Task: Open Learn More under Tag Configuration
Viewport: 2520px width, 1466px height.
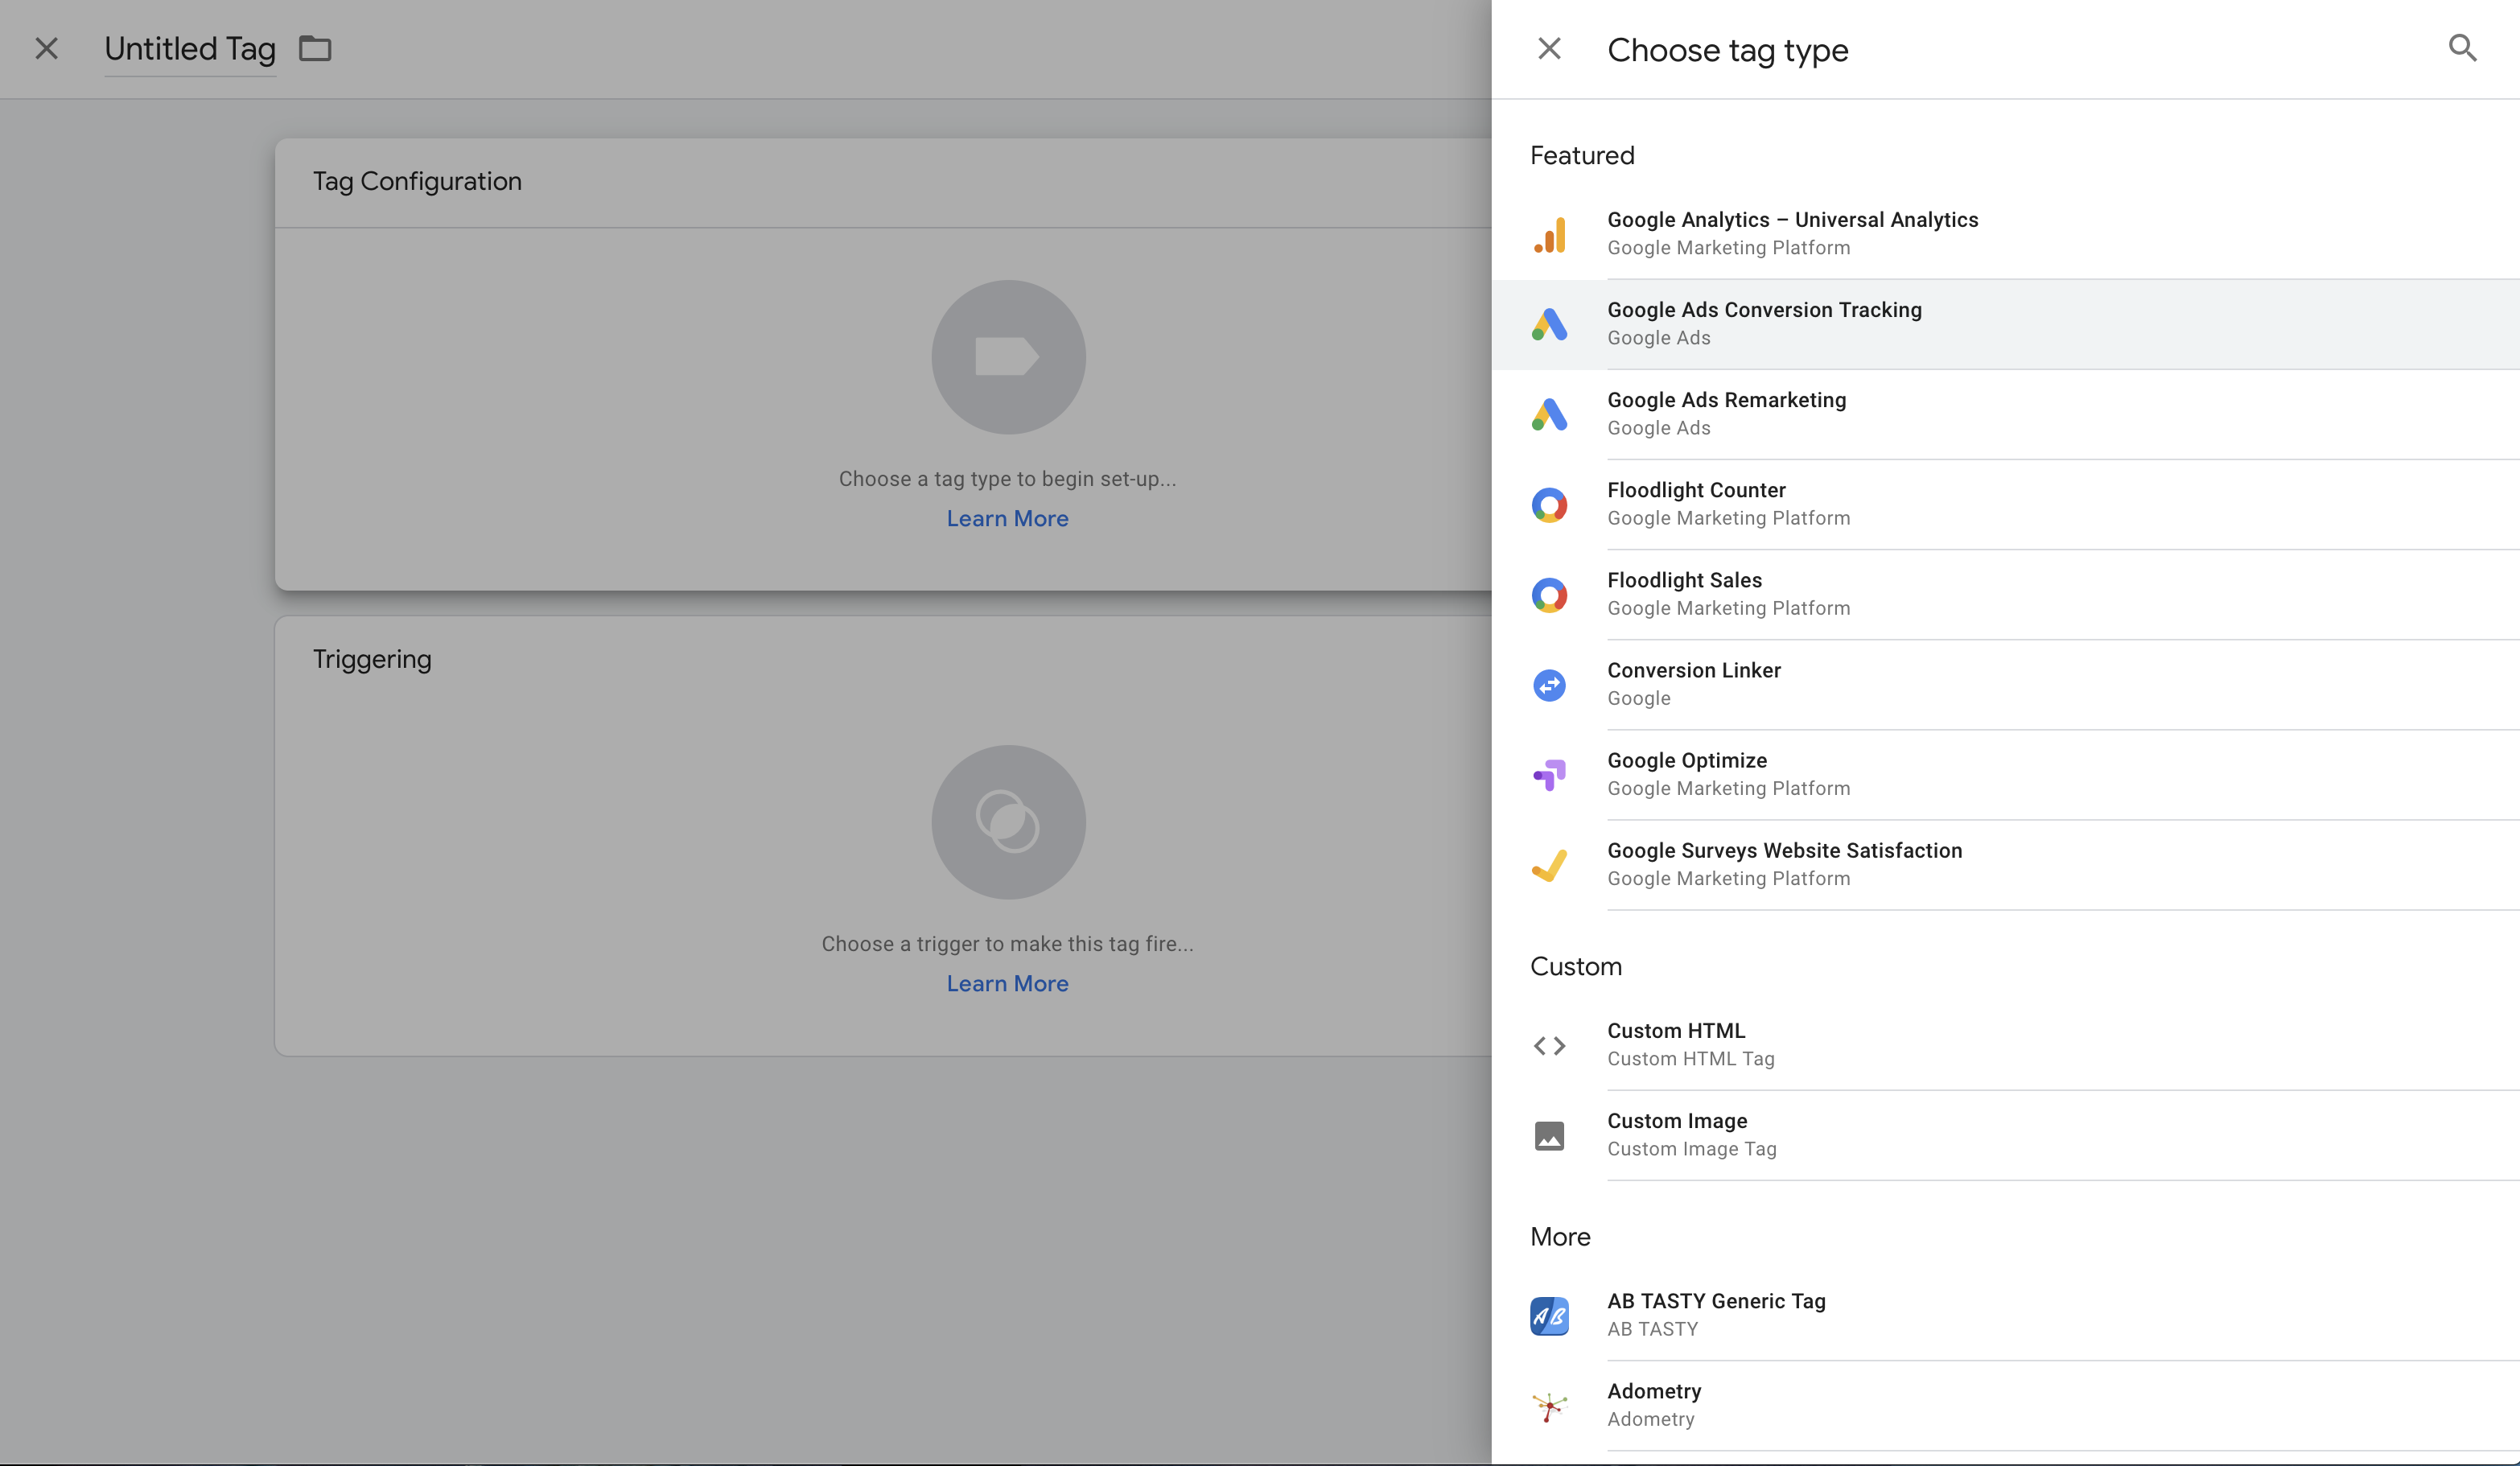Action: (x=1008, y=519)
